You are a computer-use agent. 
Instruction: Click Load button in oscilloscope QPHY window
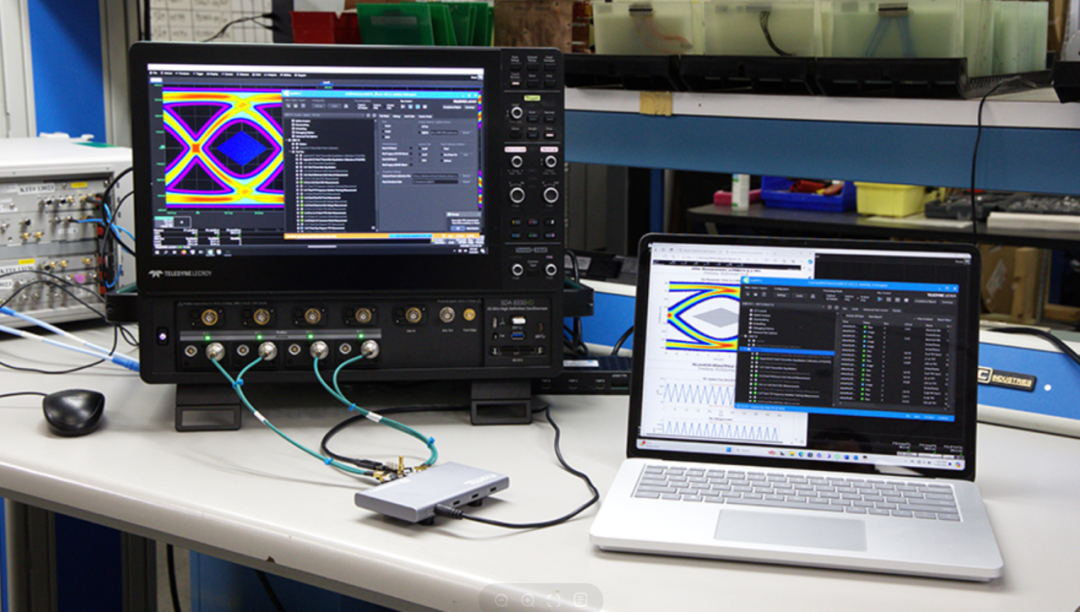[334, 106]
